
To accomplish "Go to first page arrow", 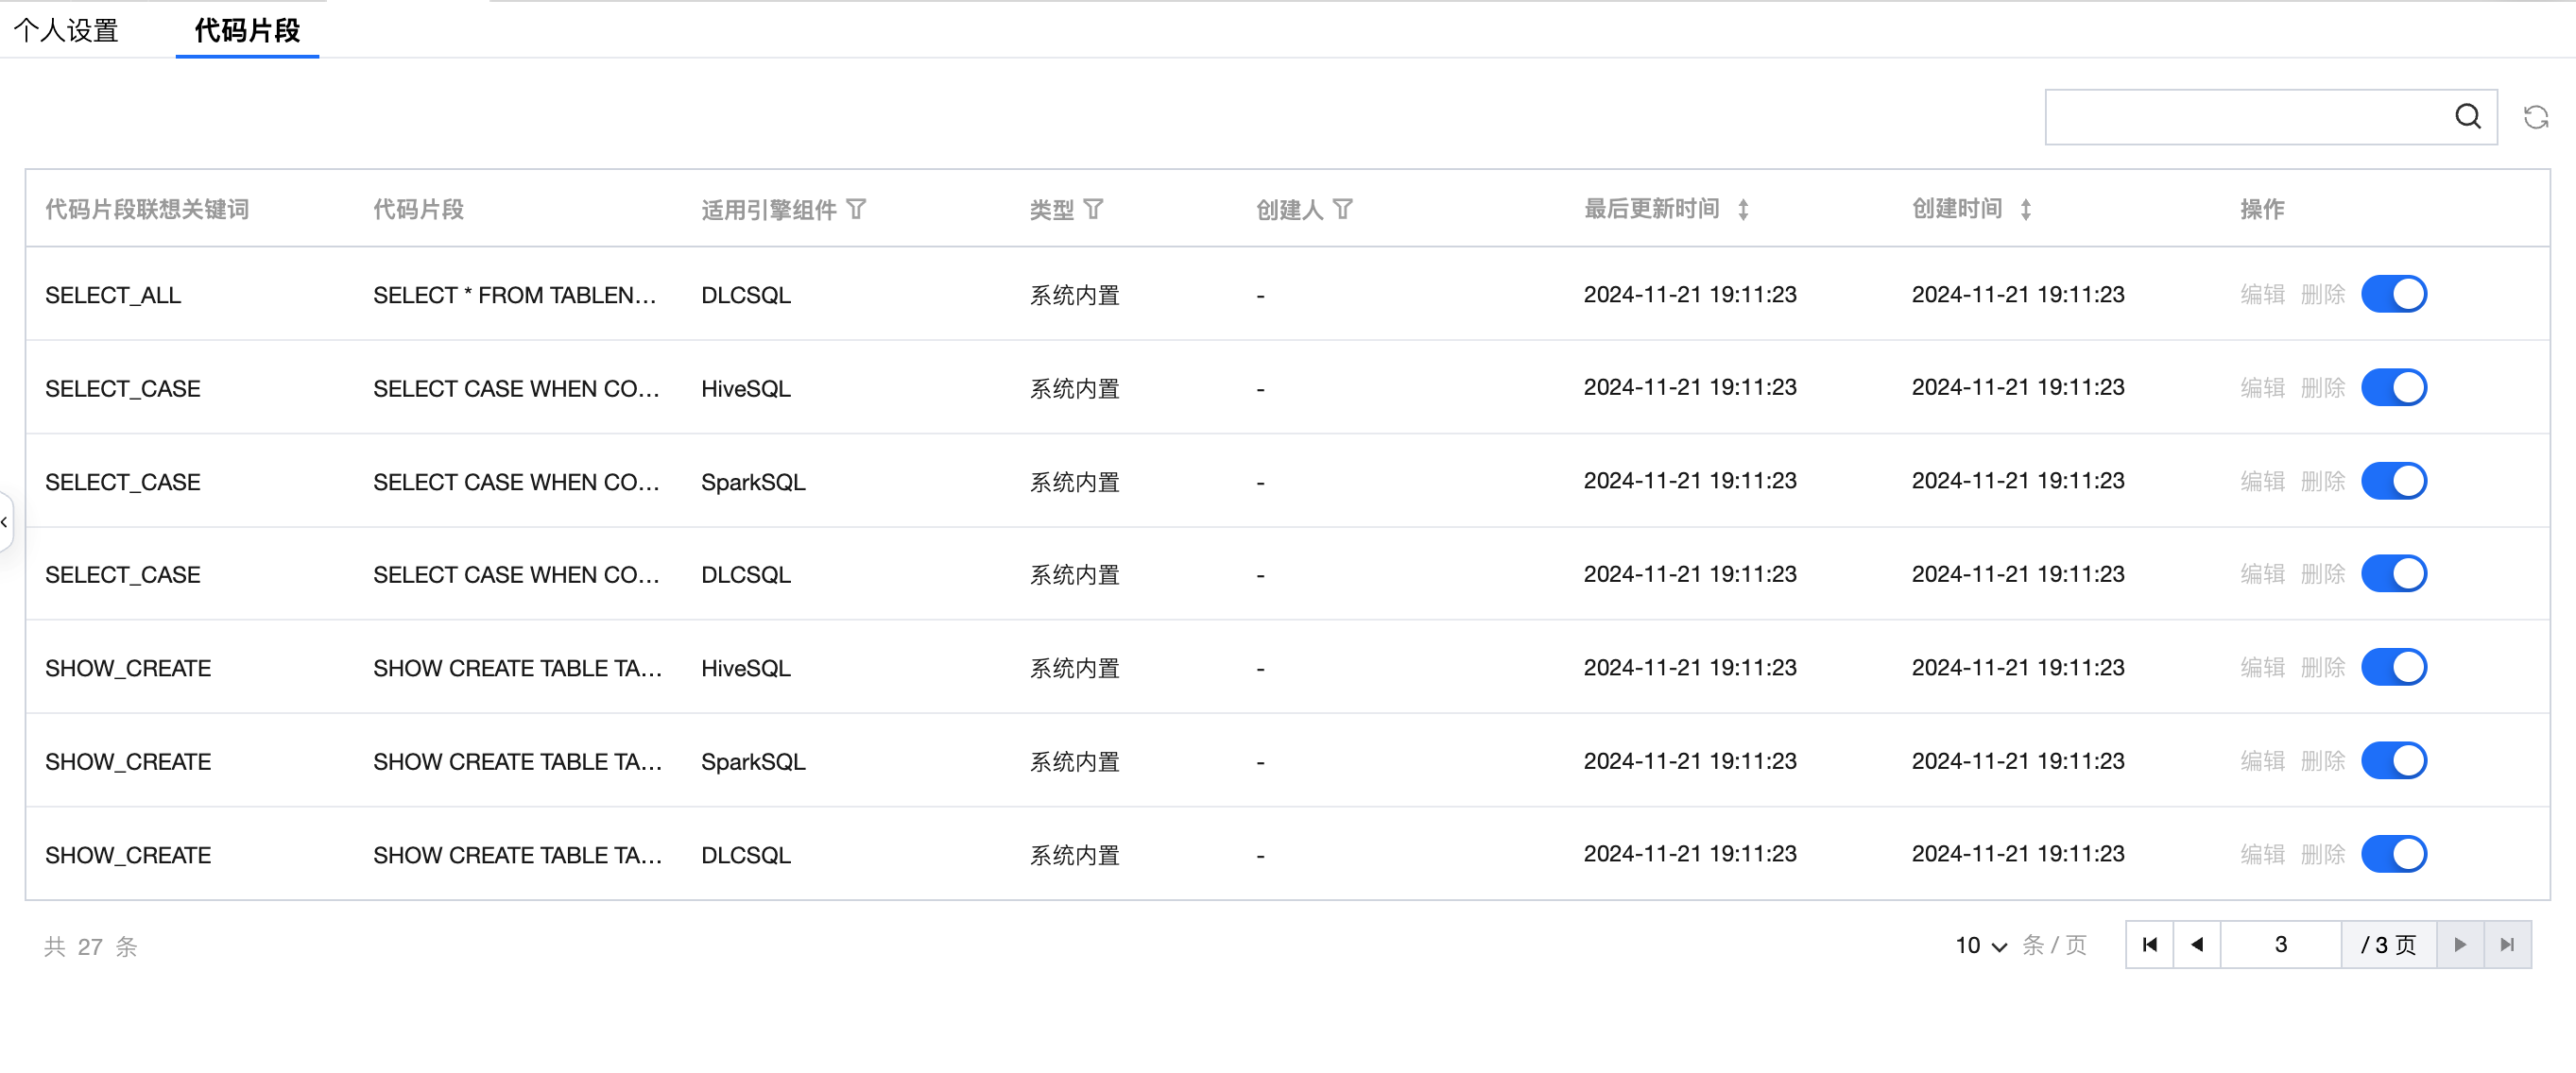I will click(x=2149, y=944).
